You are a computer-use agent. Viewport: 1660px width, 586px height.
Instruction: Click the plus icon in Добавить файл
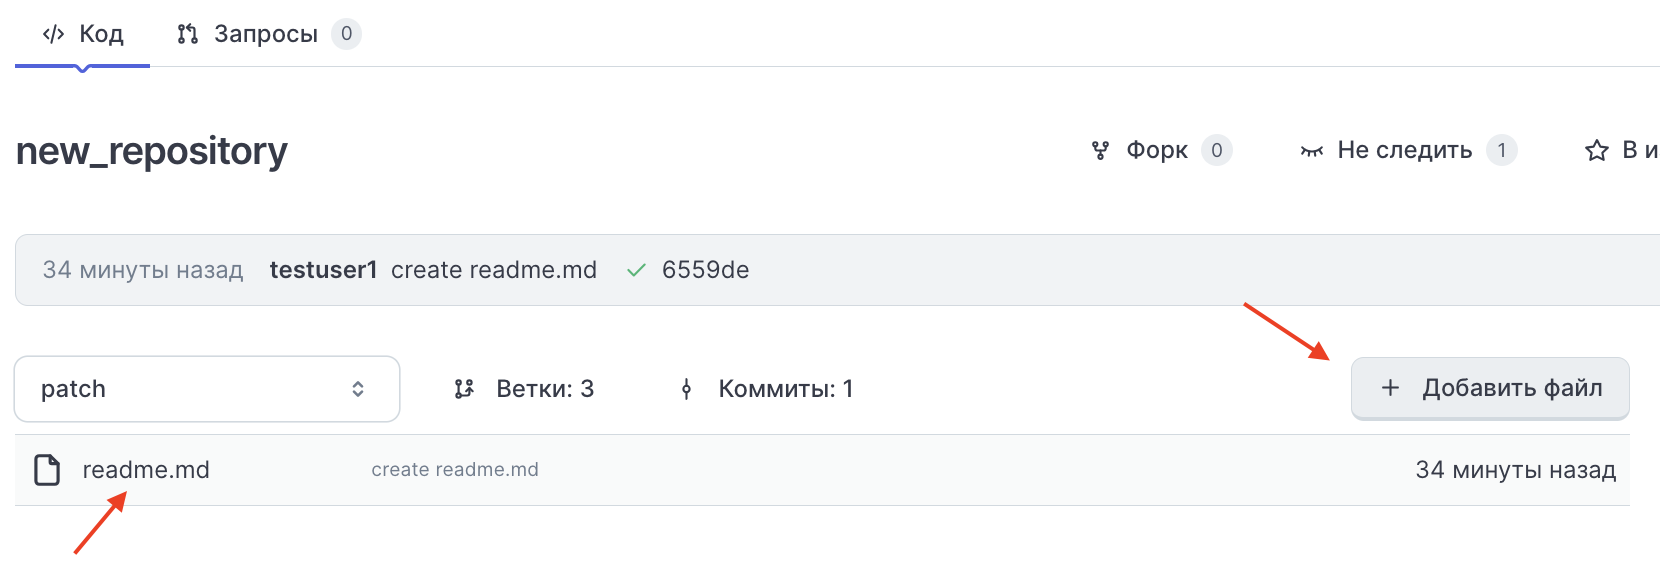[x=1390, y=388]
